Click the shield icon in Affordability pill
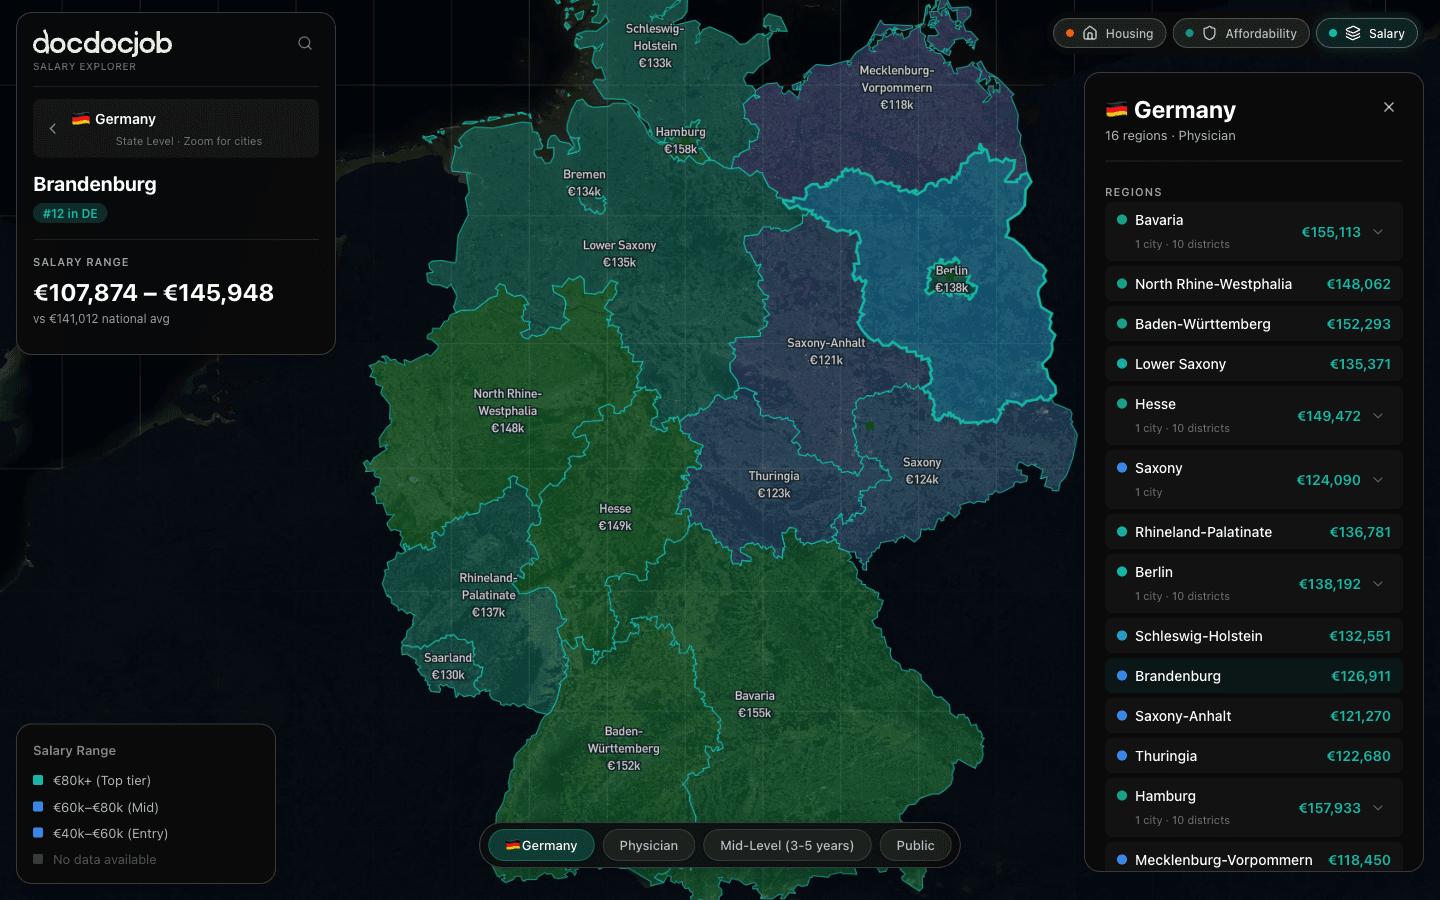 coord(1209,33)
